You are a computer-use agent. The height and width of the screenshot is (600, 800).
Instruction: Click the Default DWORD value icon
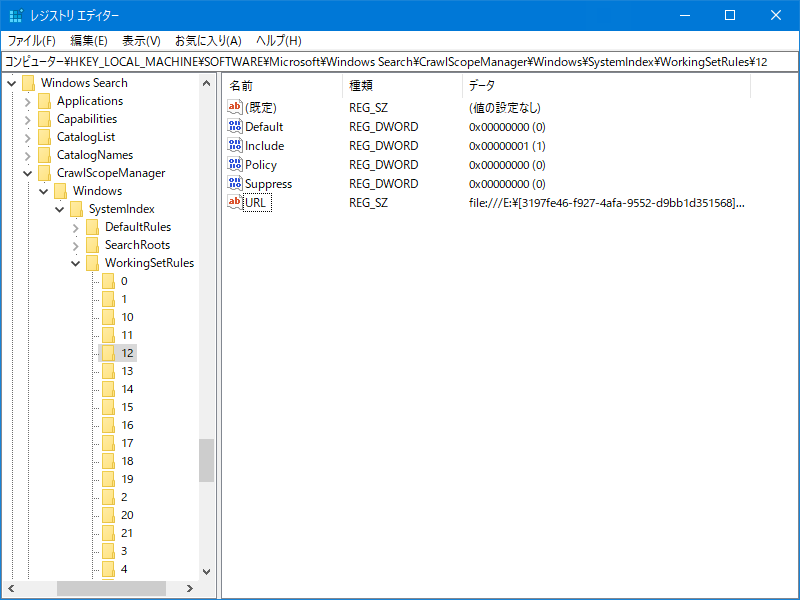tap(235, 127)
